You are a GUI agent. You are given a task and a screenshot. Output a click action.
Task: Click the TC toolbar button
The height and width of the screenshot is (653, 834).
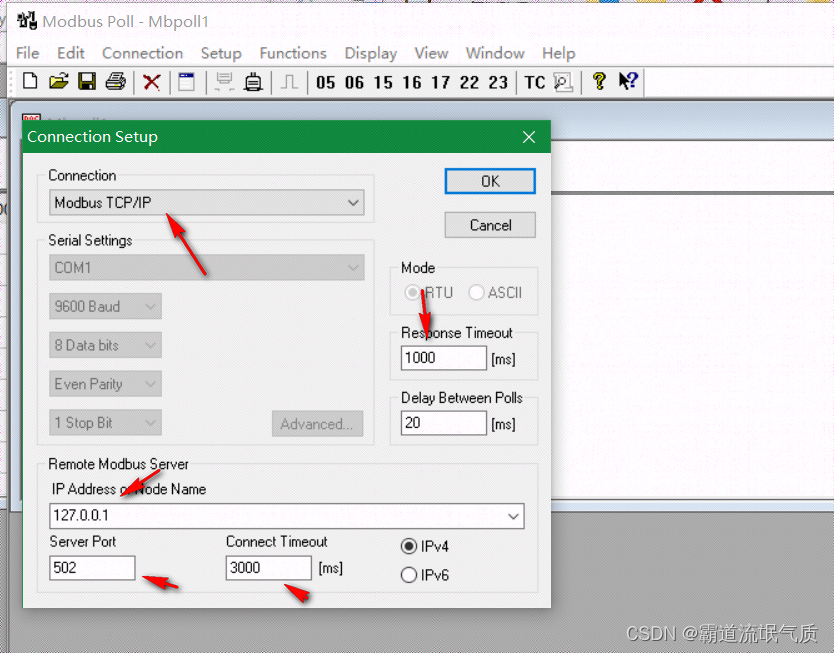point(535,82)
